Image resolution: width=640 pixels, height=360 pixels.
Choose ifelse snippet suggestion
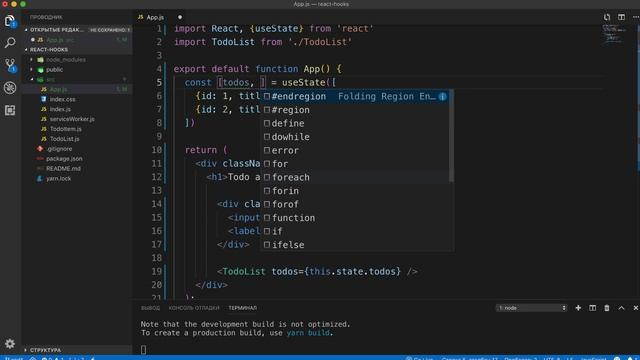(354, 245)
